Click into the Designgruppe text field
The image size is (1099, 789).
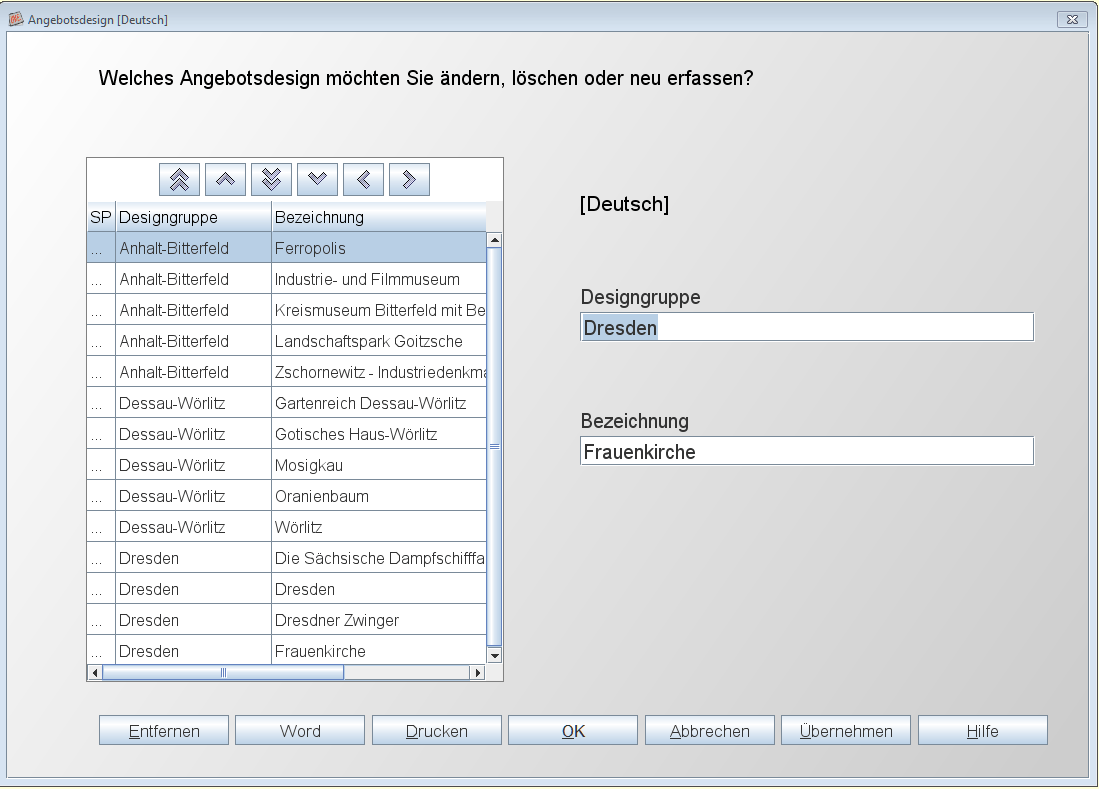(x=806, y=328)
